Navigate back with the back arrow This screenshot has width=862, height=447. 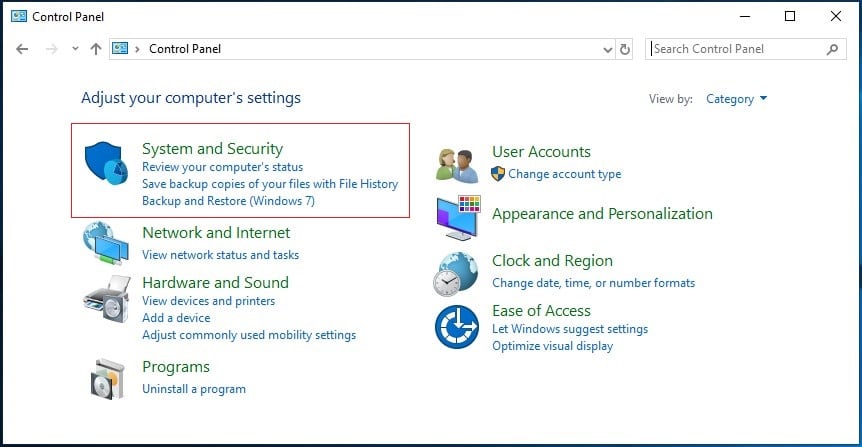tap(22, 49)
